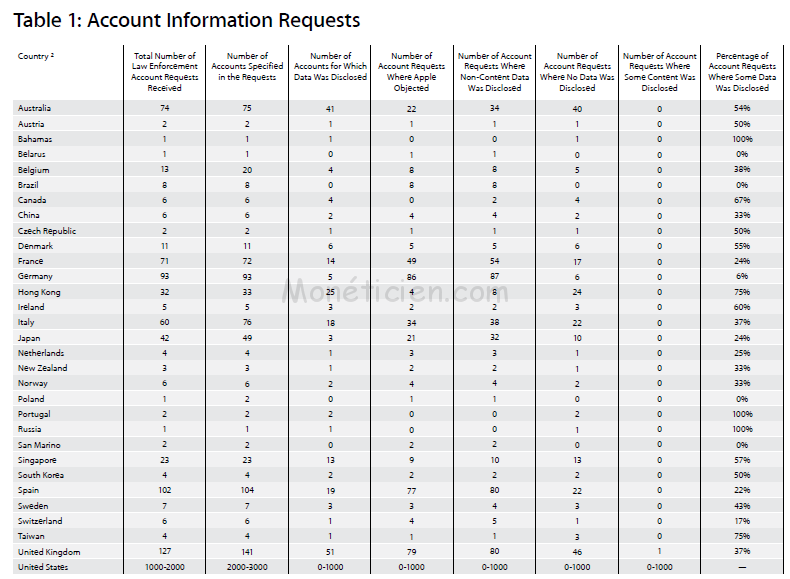Click the 'Table 1: Account Information Requests' title
This screenshot has width=790, height=579.
189,20
